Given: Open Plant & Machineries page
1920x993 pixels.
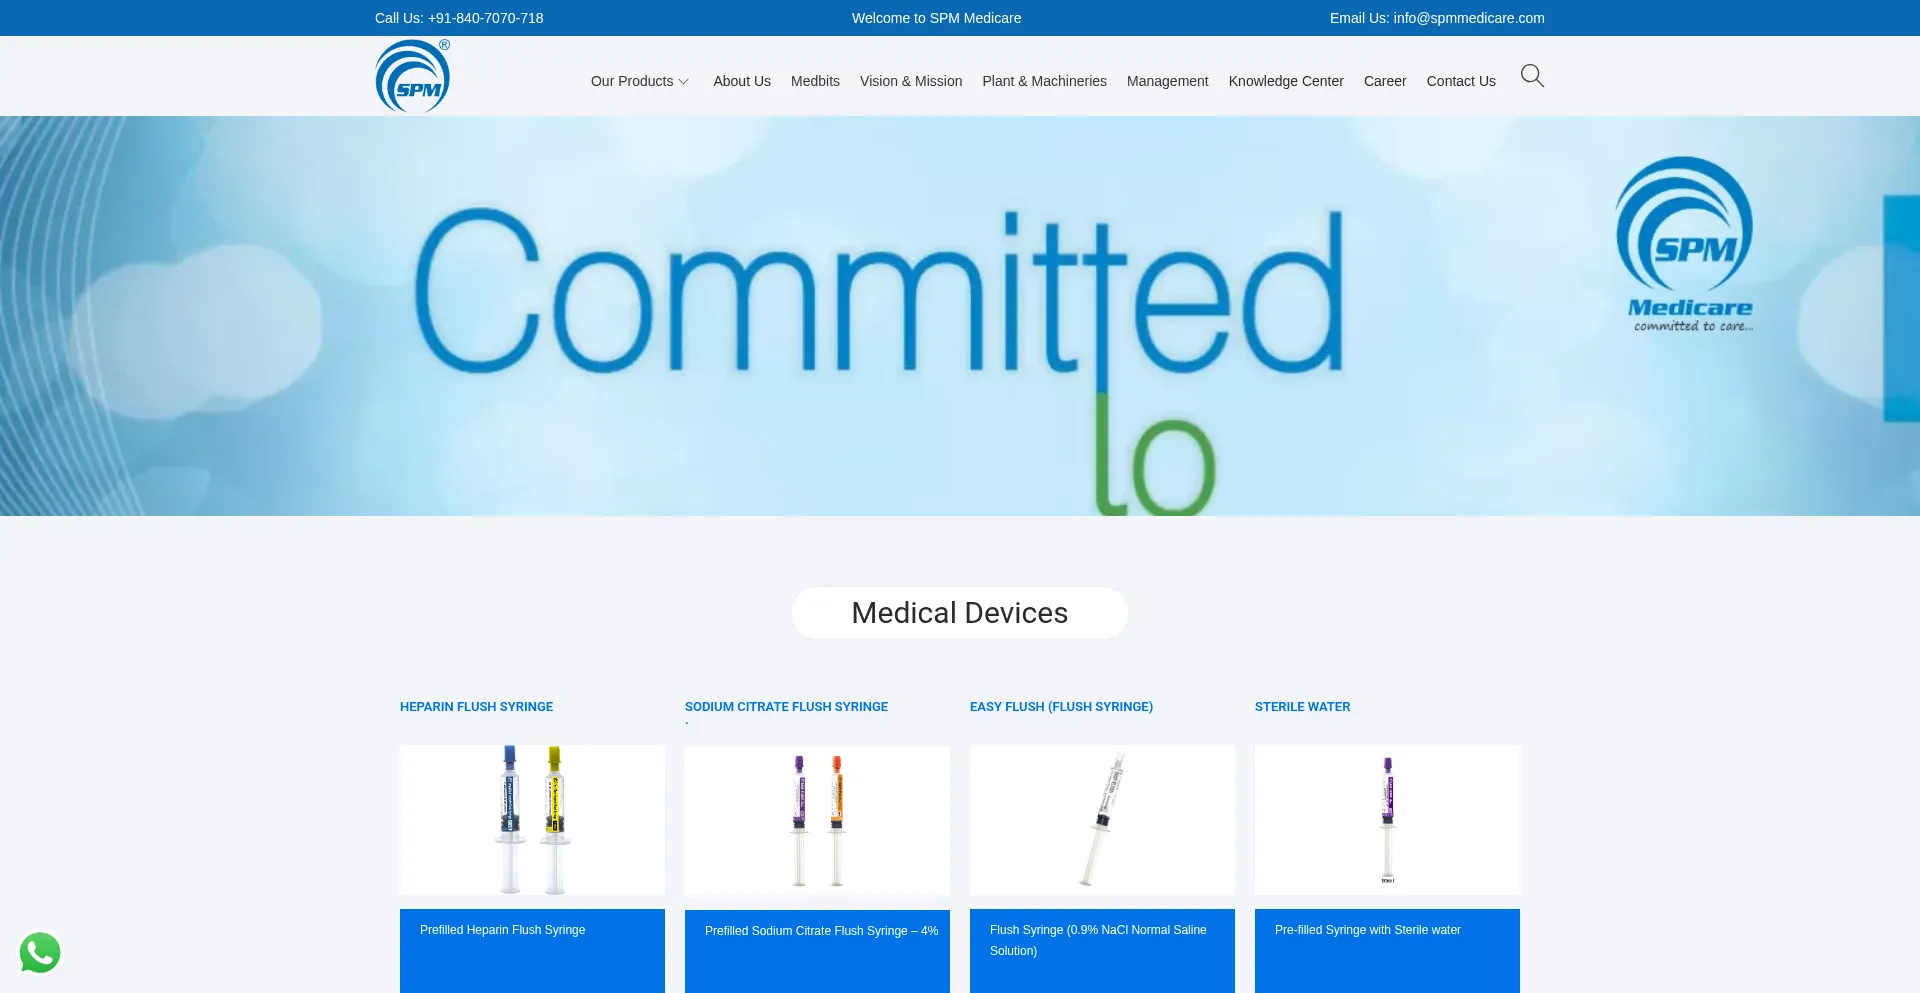Looking at the screenshot, I should 1044,81.
